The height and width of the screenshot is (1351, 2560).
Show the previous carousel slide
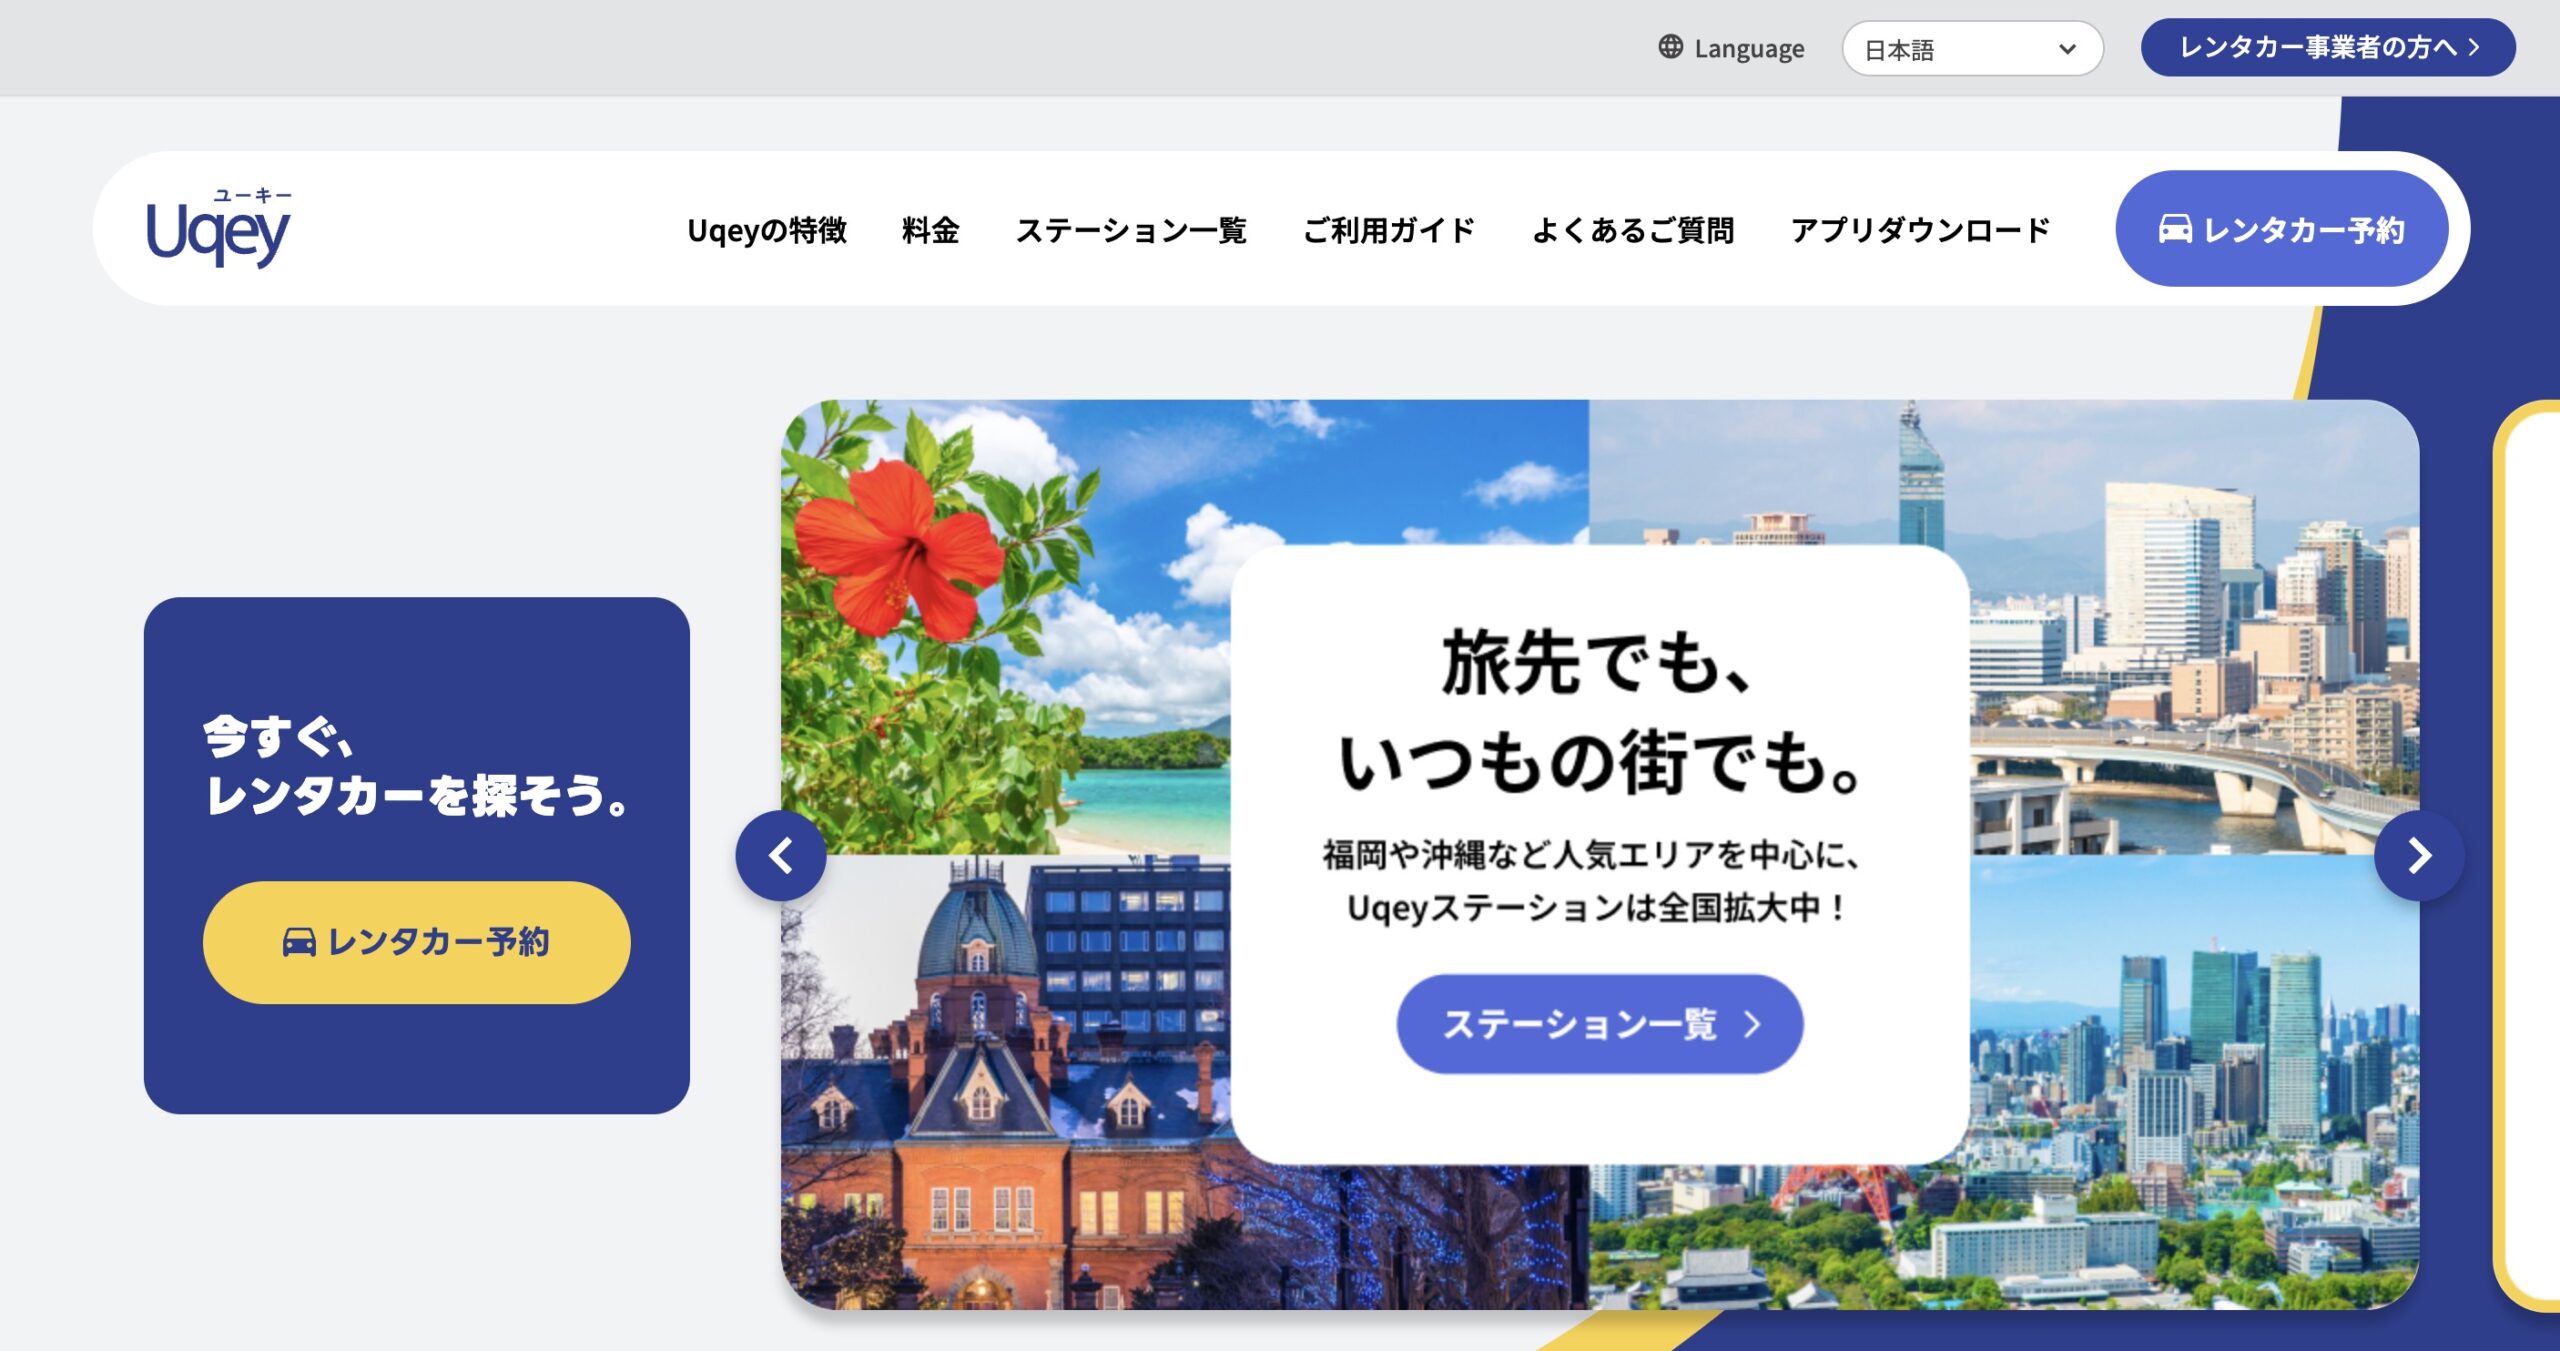point(781,856)
